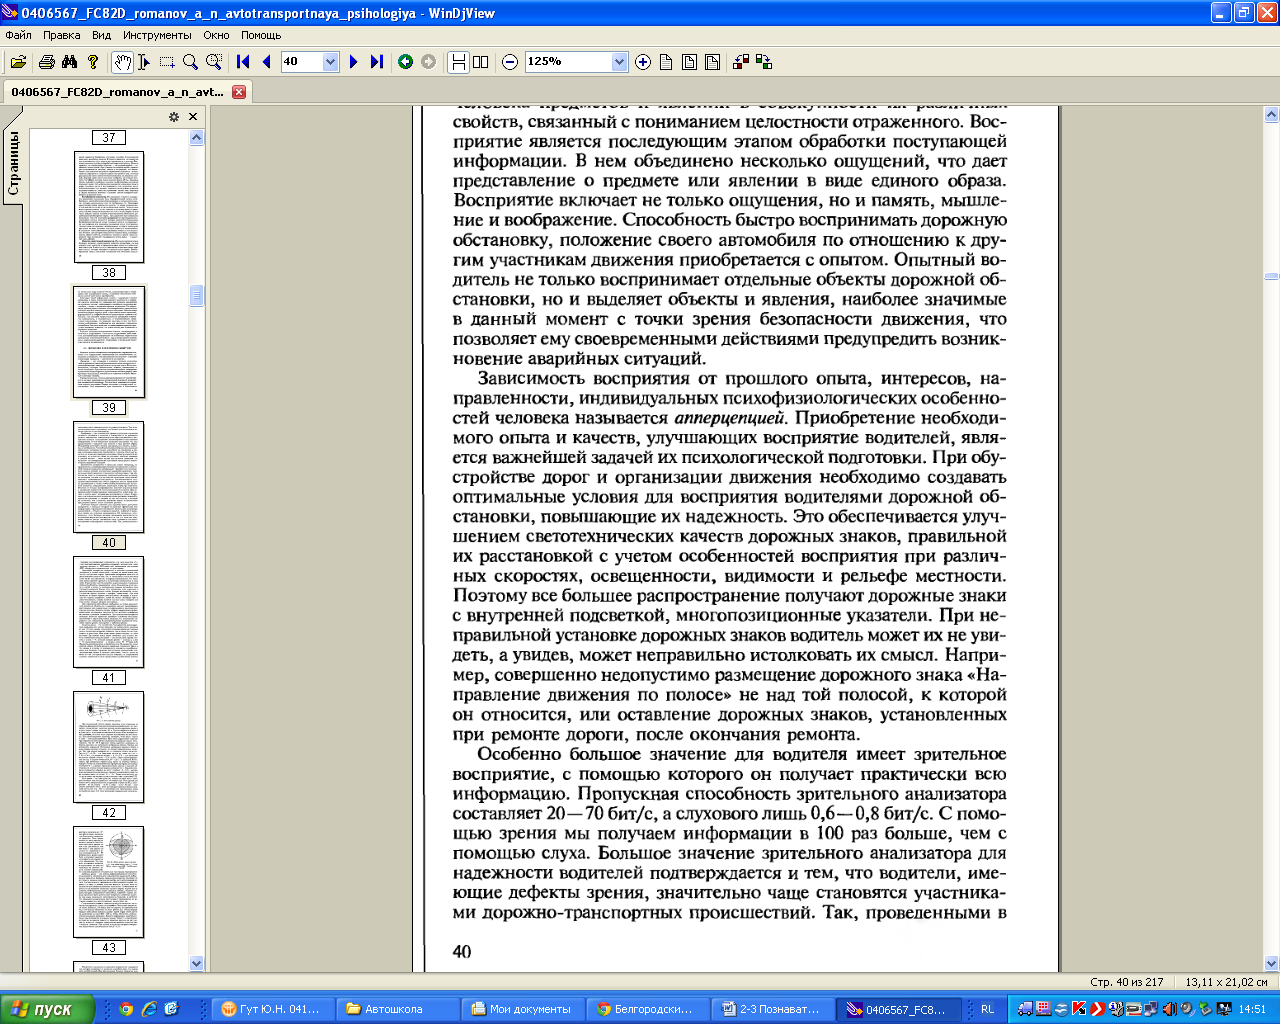This screenshot has height=1024, width=1280.
Task: Click the document scrollbar down arrow
Action: 1272,963
